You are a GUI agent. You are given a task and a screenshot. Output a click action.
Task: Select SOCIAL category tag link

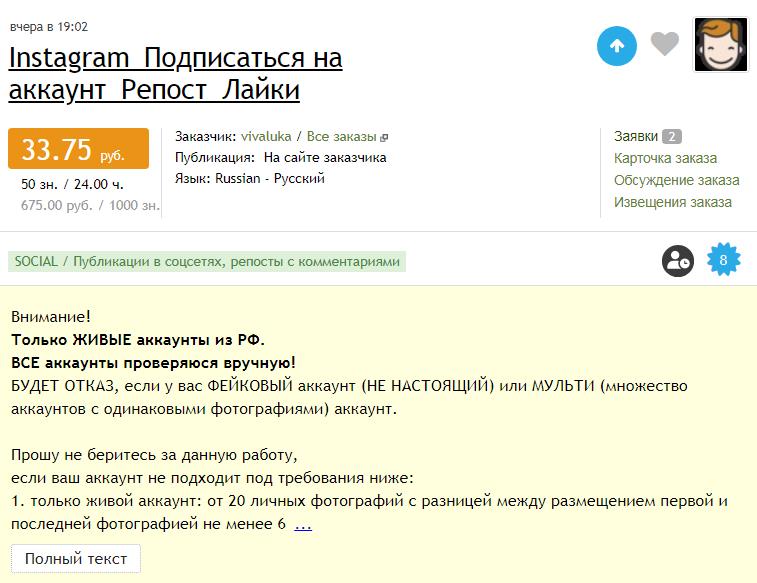pos(207,262)
